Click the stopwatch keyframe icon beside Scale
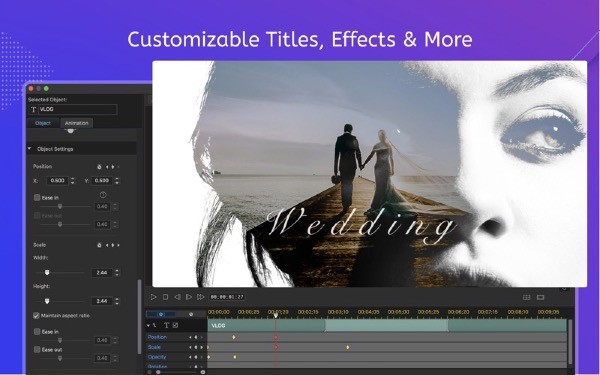This screenshot has width=600, height=375. [x=99, y=245]
